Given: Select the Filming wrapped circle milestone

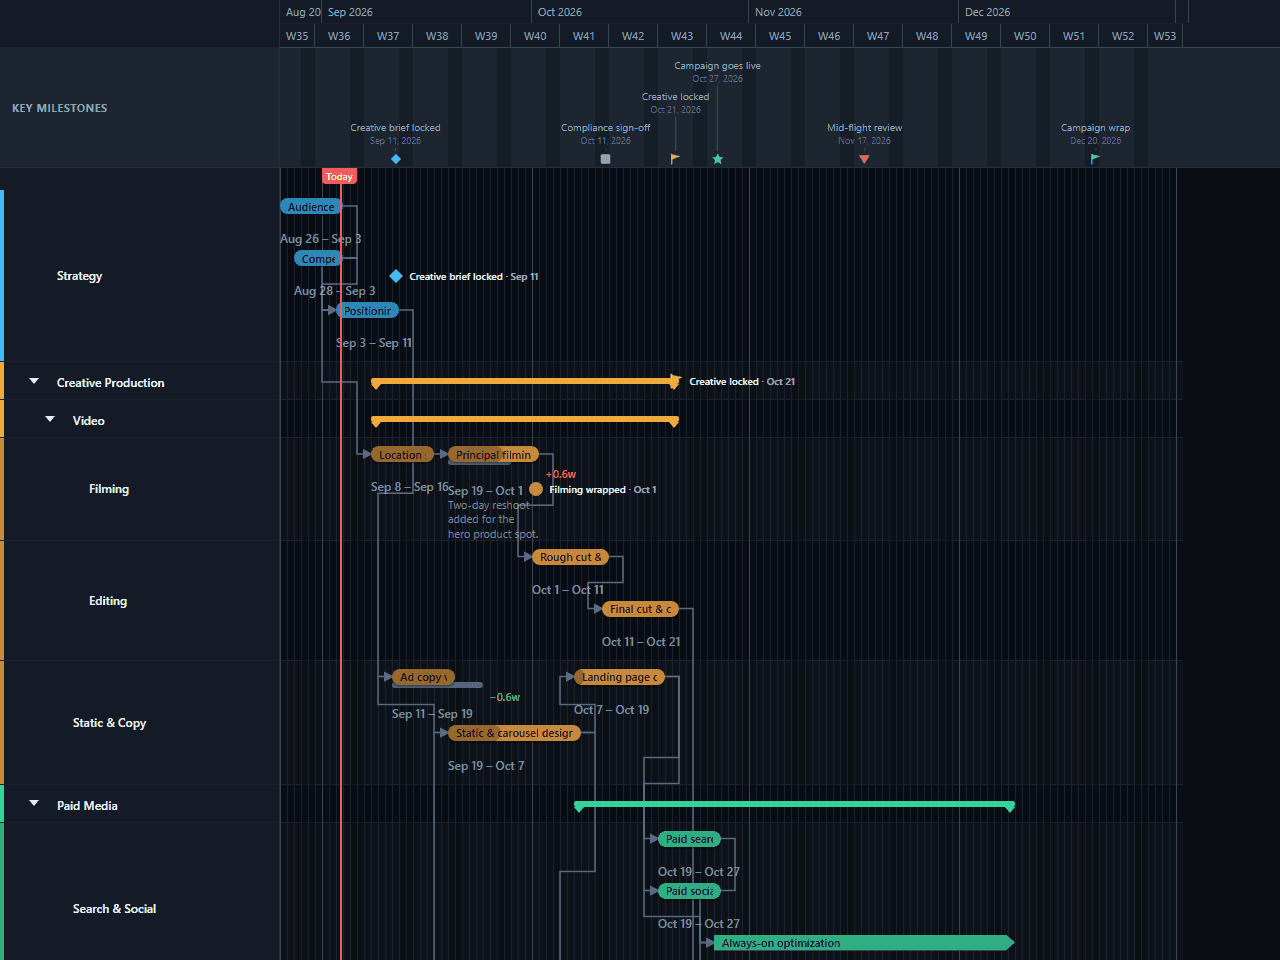Looking at the screenshot, I should tap(536, 489).
